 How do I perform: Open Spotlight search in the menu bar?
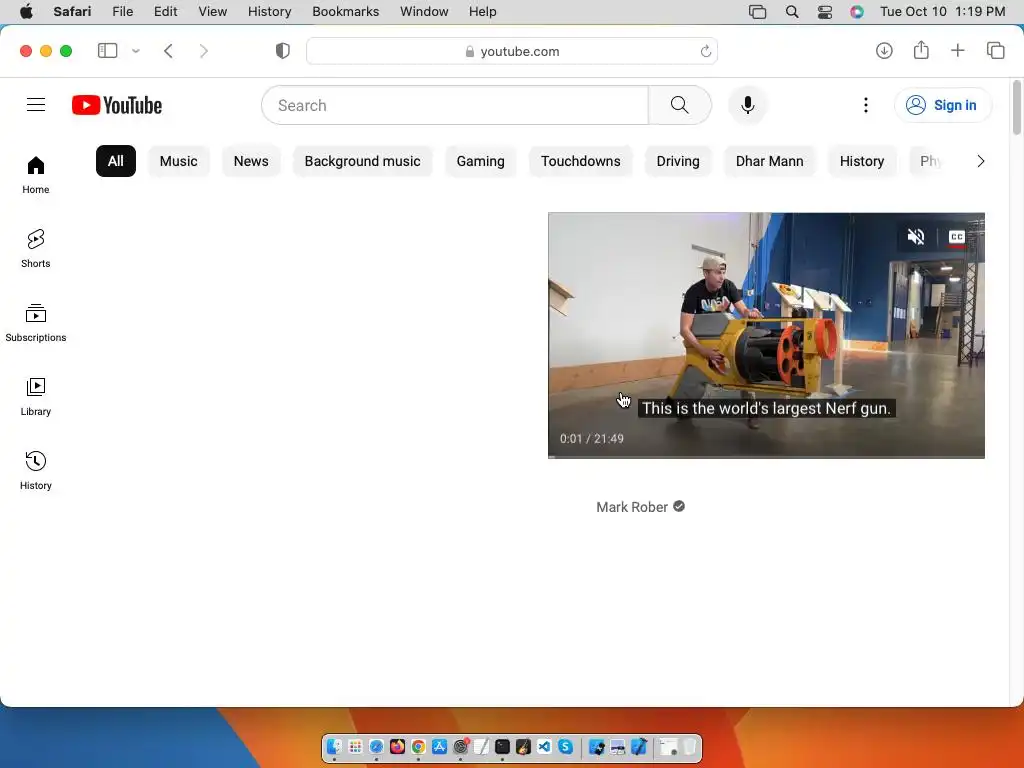pyautogui.click(x=792, y=12)
